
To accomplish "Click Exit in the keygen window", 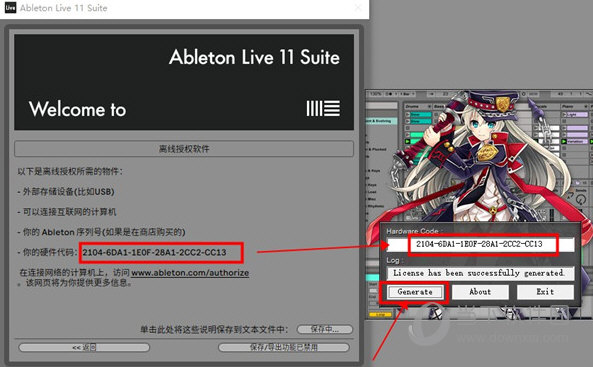I will (x=545, y=292).
